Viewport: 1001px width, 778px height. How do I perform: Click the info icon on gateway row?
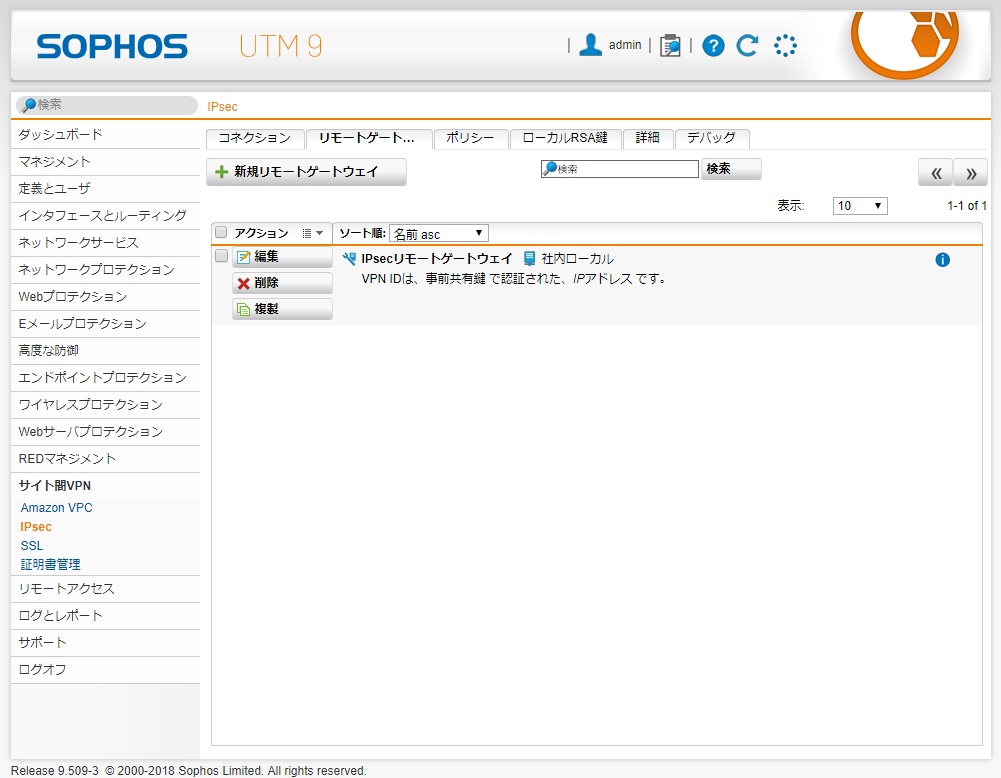click(x=942, y=260)
